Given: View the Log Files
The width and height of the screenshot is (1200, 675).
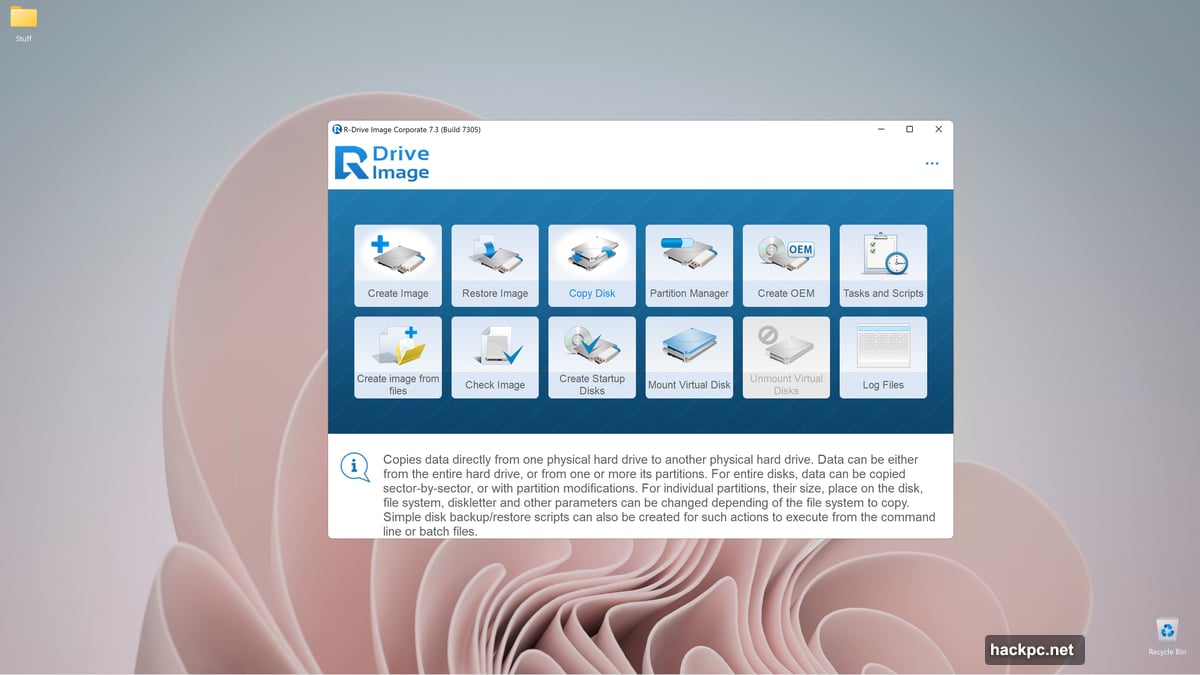Looking at the screenshot, I should [x=883, y=357].
